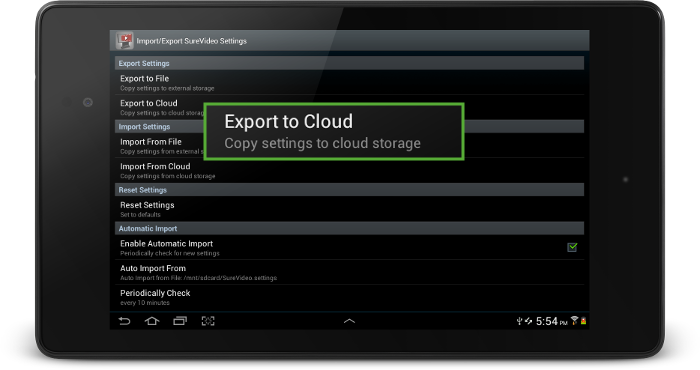Image resolution: width=700 pixels, height=370 pixels.
Task: Select Export to Cloud option
Action: (349, 107)
